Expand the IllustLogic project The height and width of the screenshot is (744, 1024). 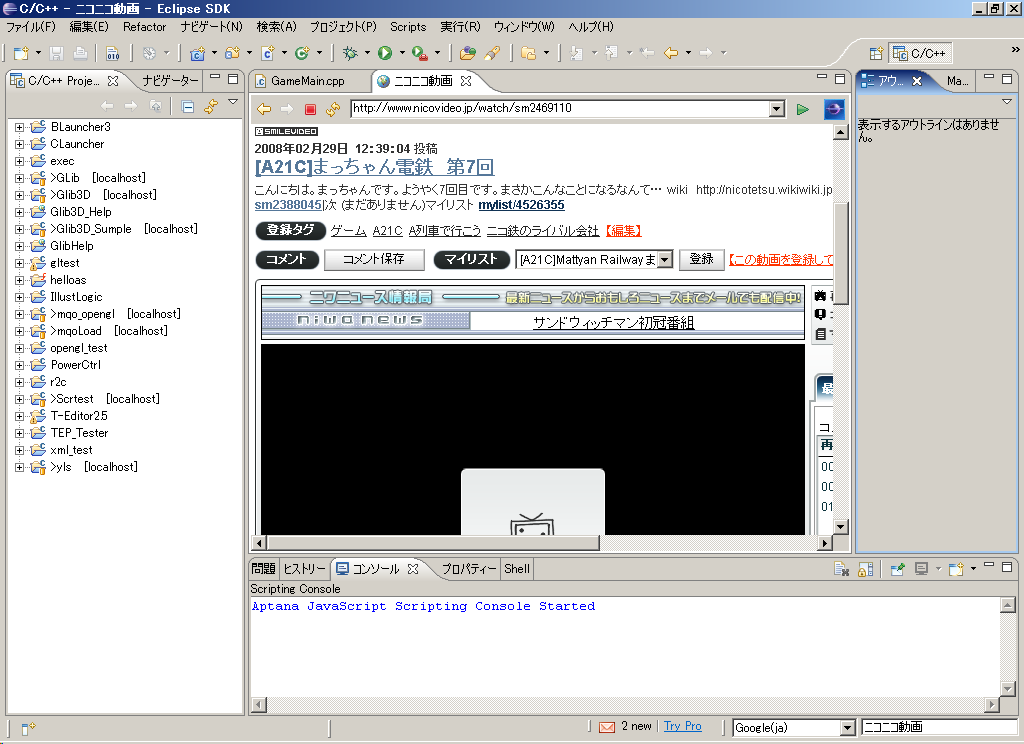(x=20, y=297)
